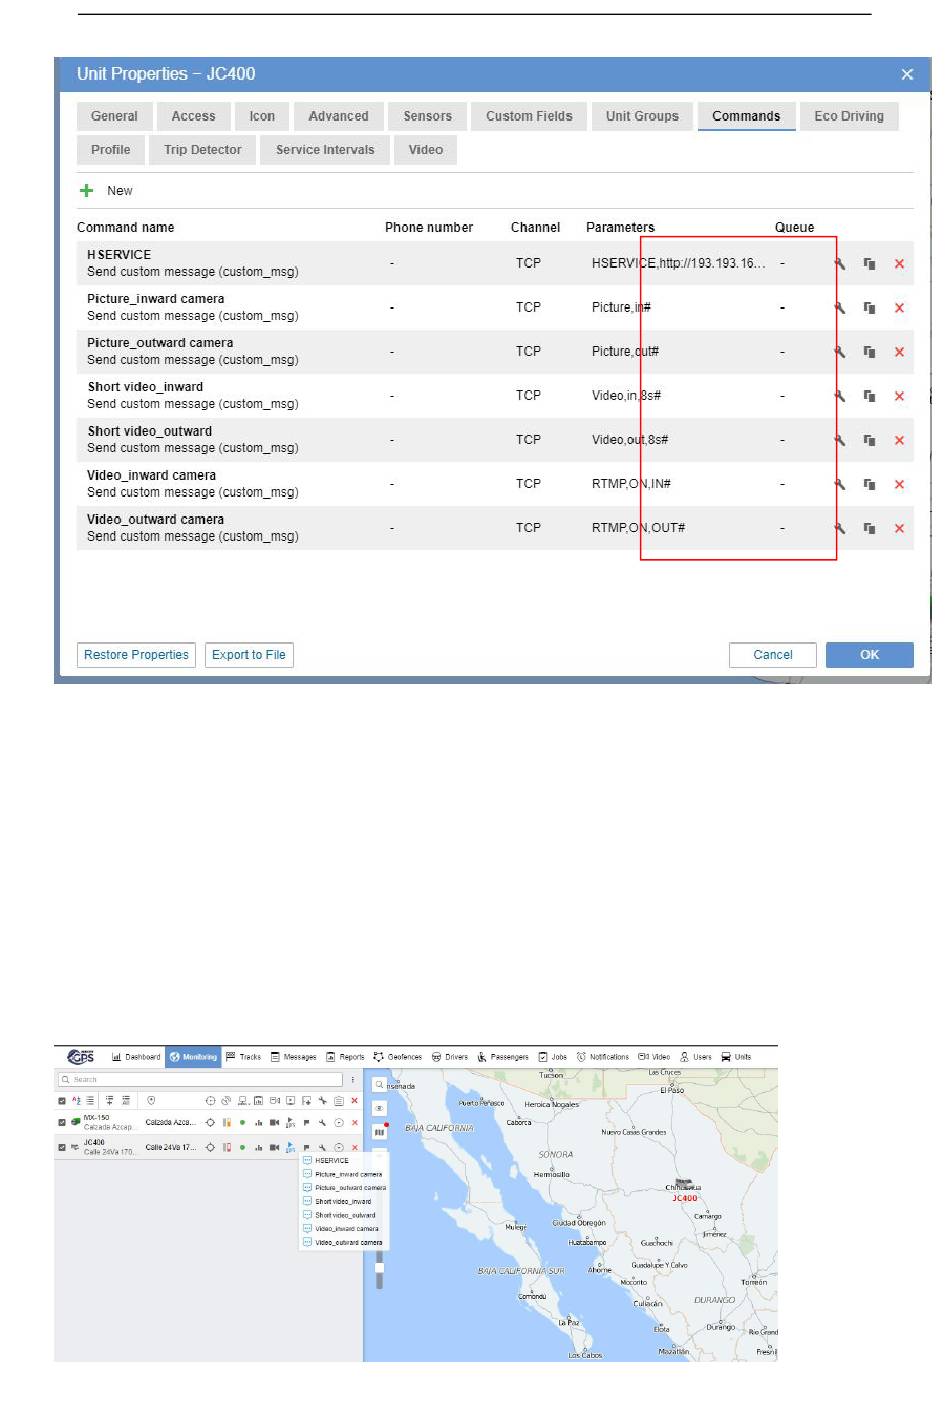The width and height of the screenshot is (950, 1419).
Task: Edit the Short video_inward command
Action: 840,396
